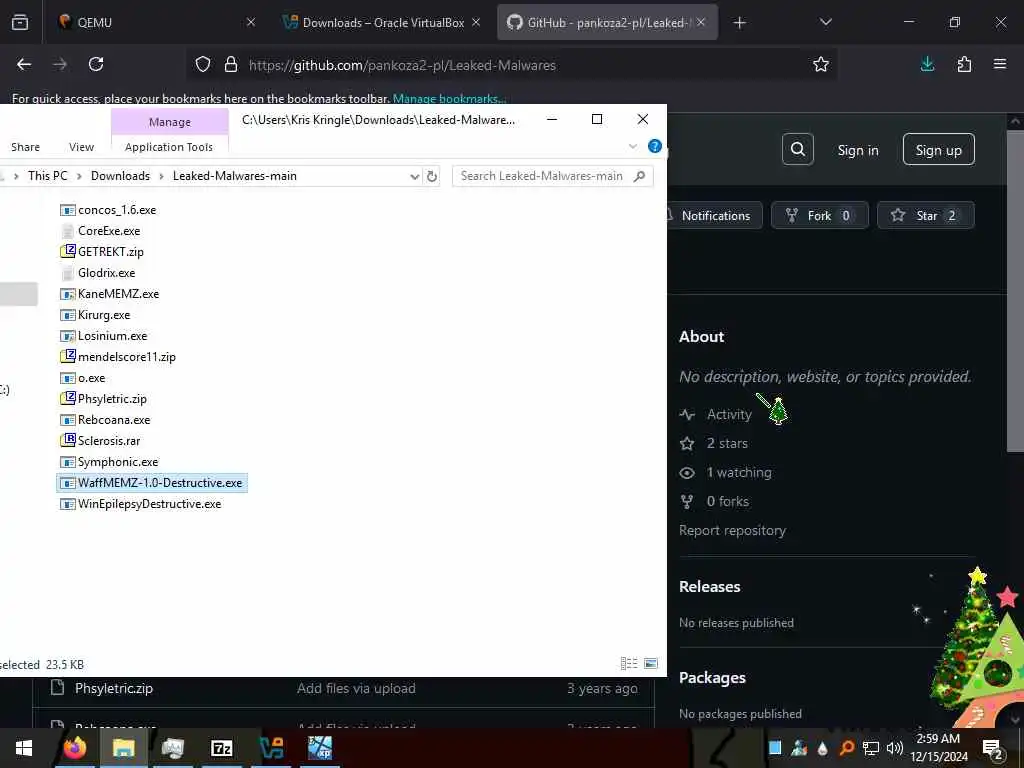Select CoreExe.exe file
This screenshot has height=768, width=1024.
(101, 231)
